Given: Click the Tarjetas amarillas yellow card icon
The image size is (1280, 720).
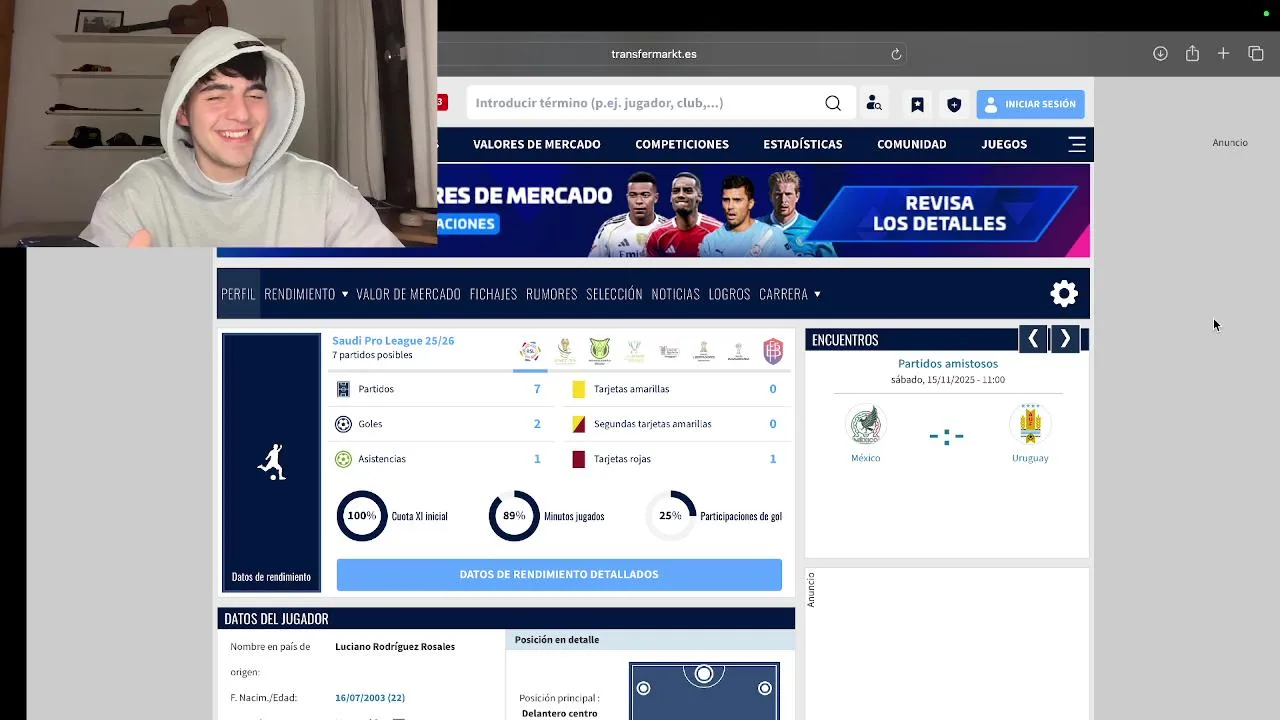Looking at the screenshot, I should (x=578, y=389).
